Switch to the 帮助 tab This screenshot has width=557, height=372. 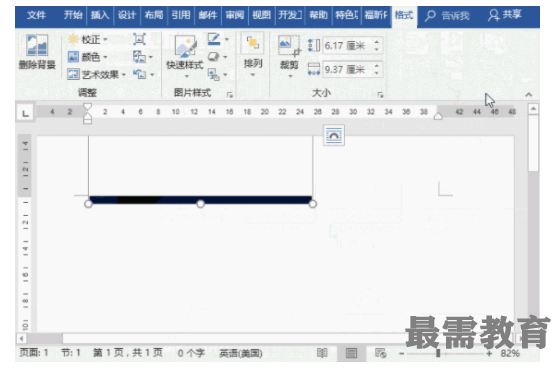pos(318,15)
